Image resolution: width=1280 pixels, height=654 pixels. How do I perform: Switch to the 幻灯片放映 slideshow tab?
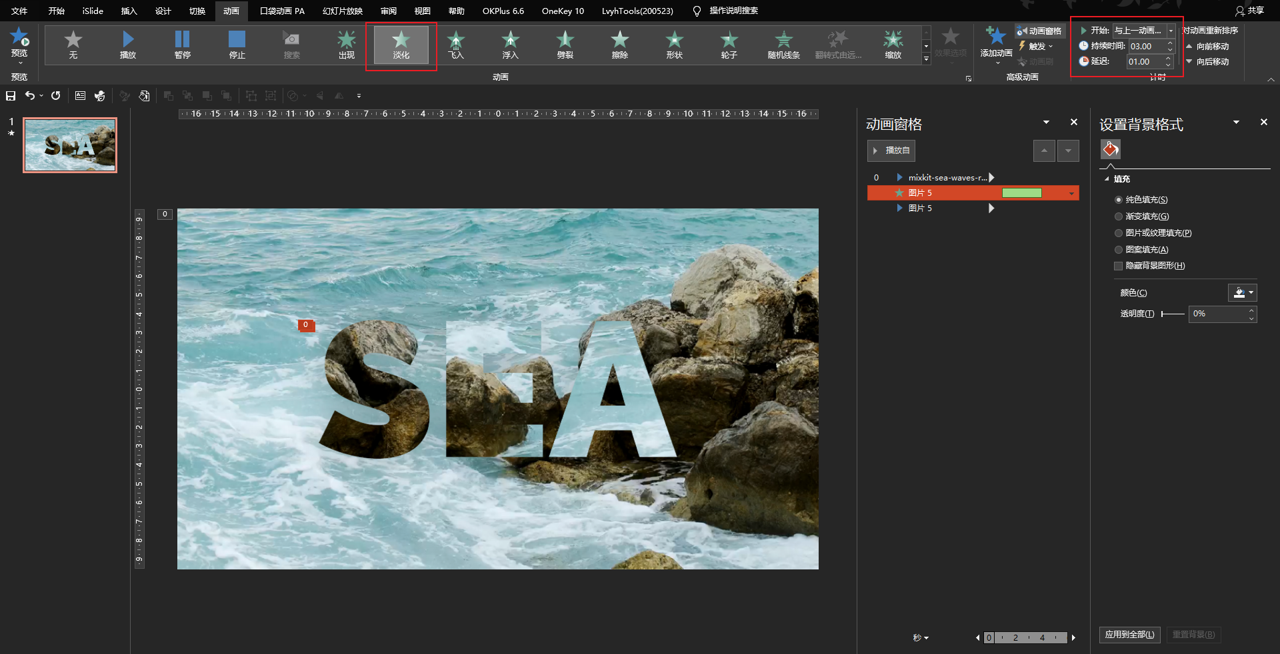(x=342, y=11)
